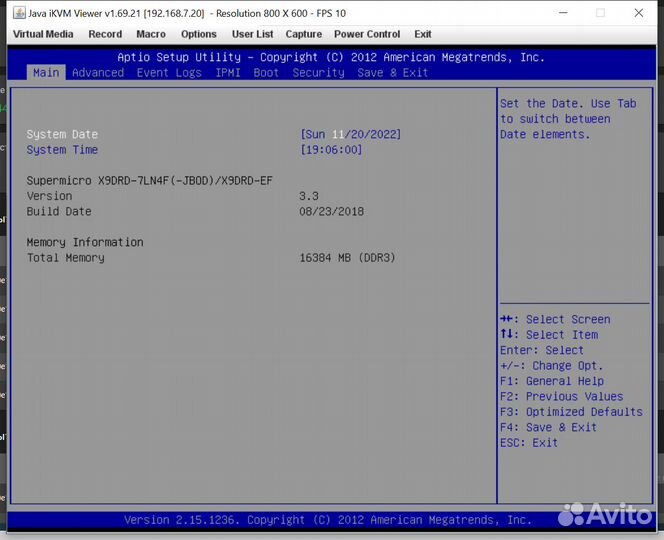Click the F4: Save & Exit hint
664x540 pixels.
pyautogui.click(x=548, y=427)
